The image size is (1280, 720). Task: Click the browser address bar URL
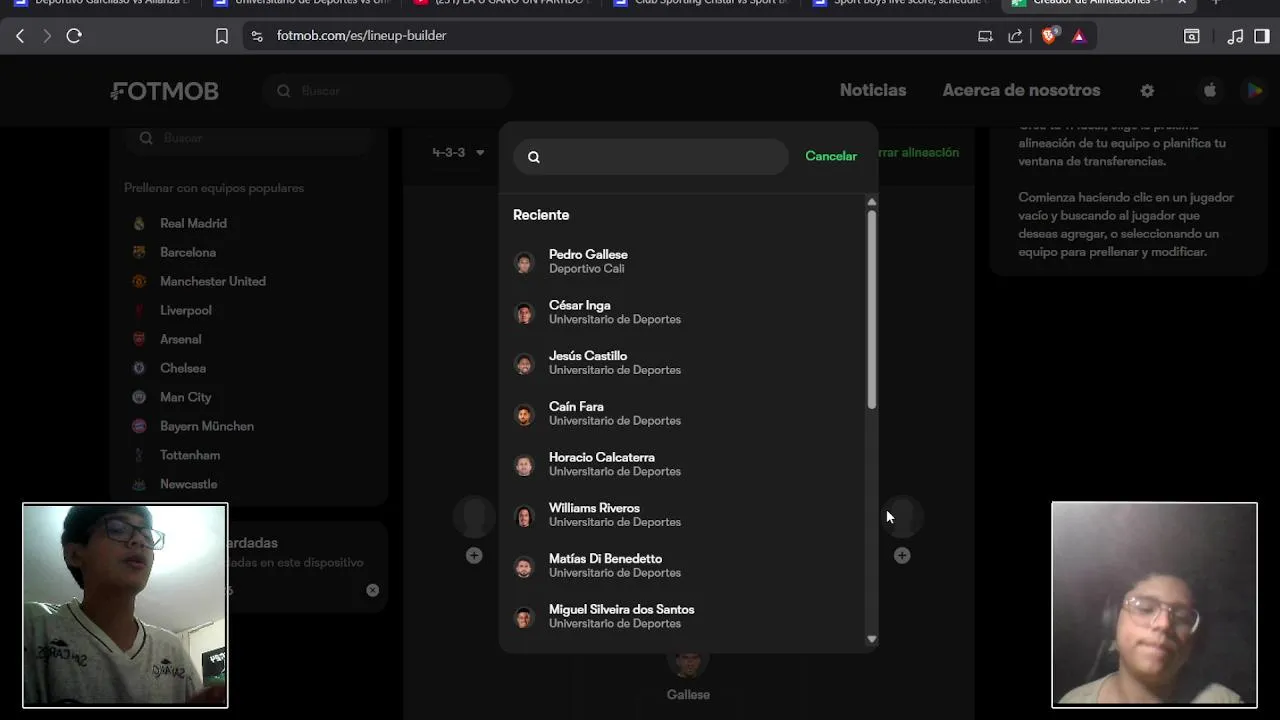[362, 36]
